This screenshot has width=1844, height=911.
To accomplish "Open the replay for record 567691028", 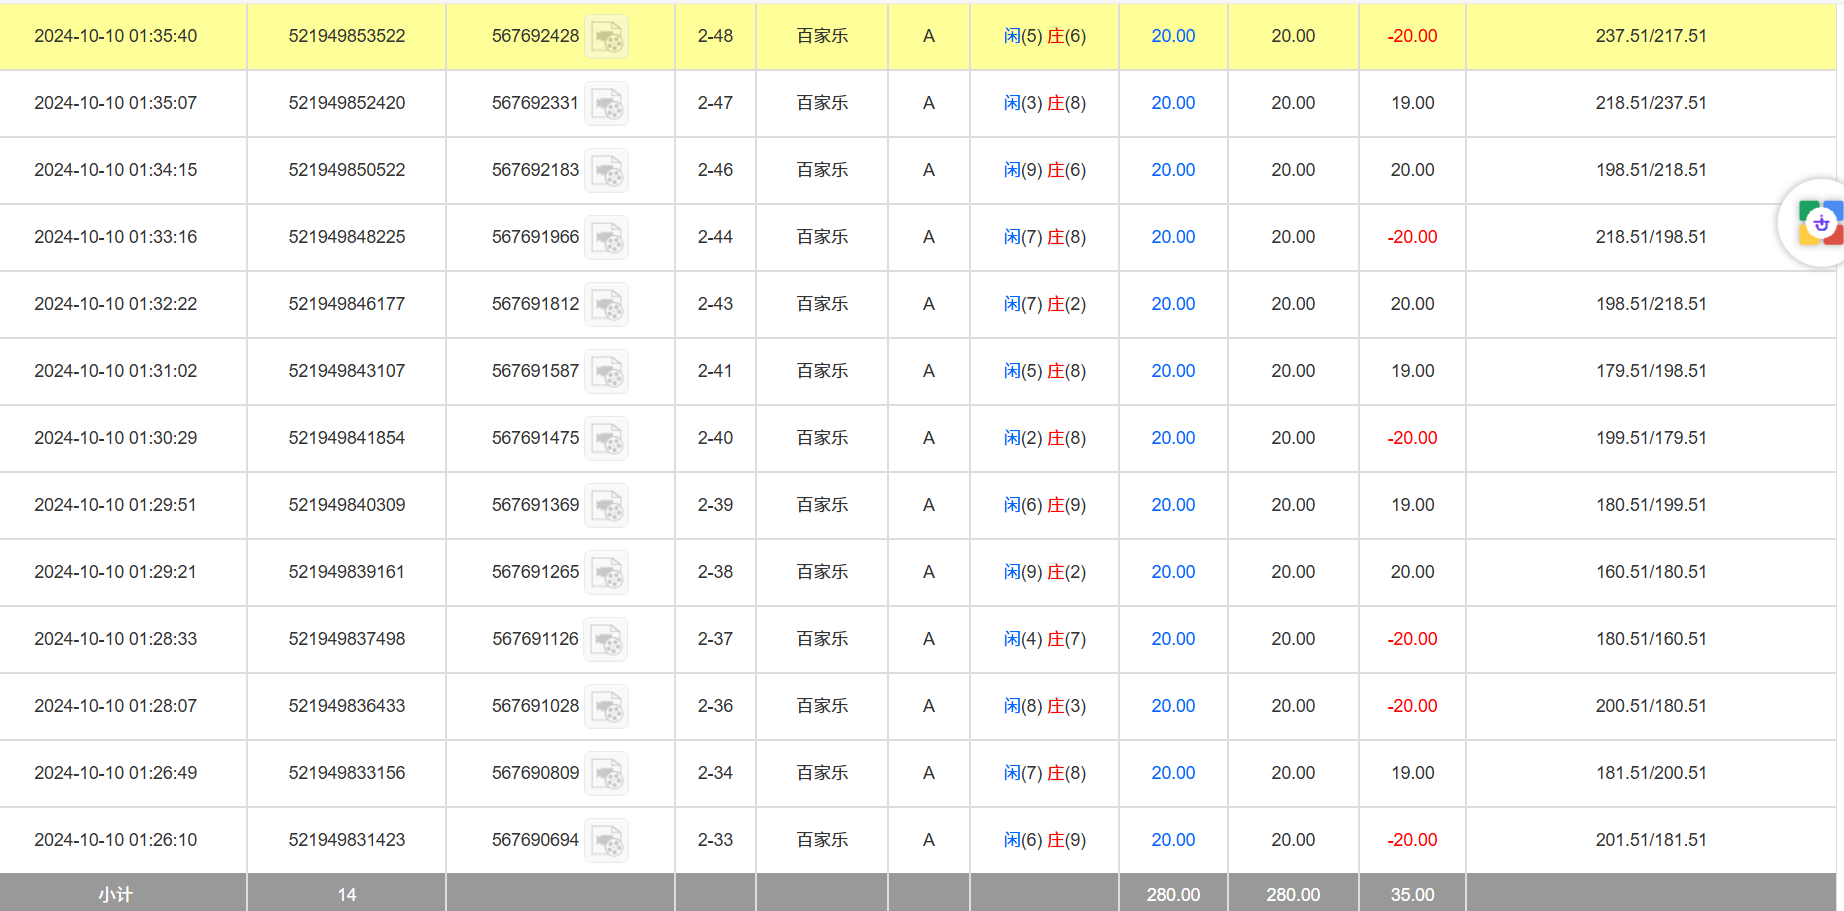I will (x=606, y=706).
